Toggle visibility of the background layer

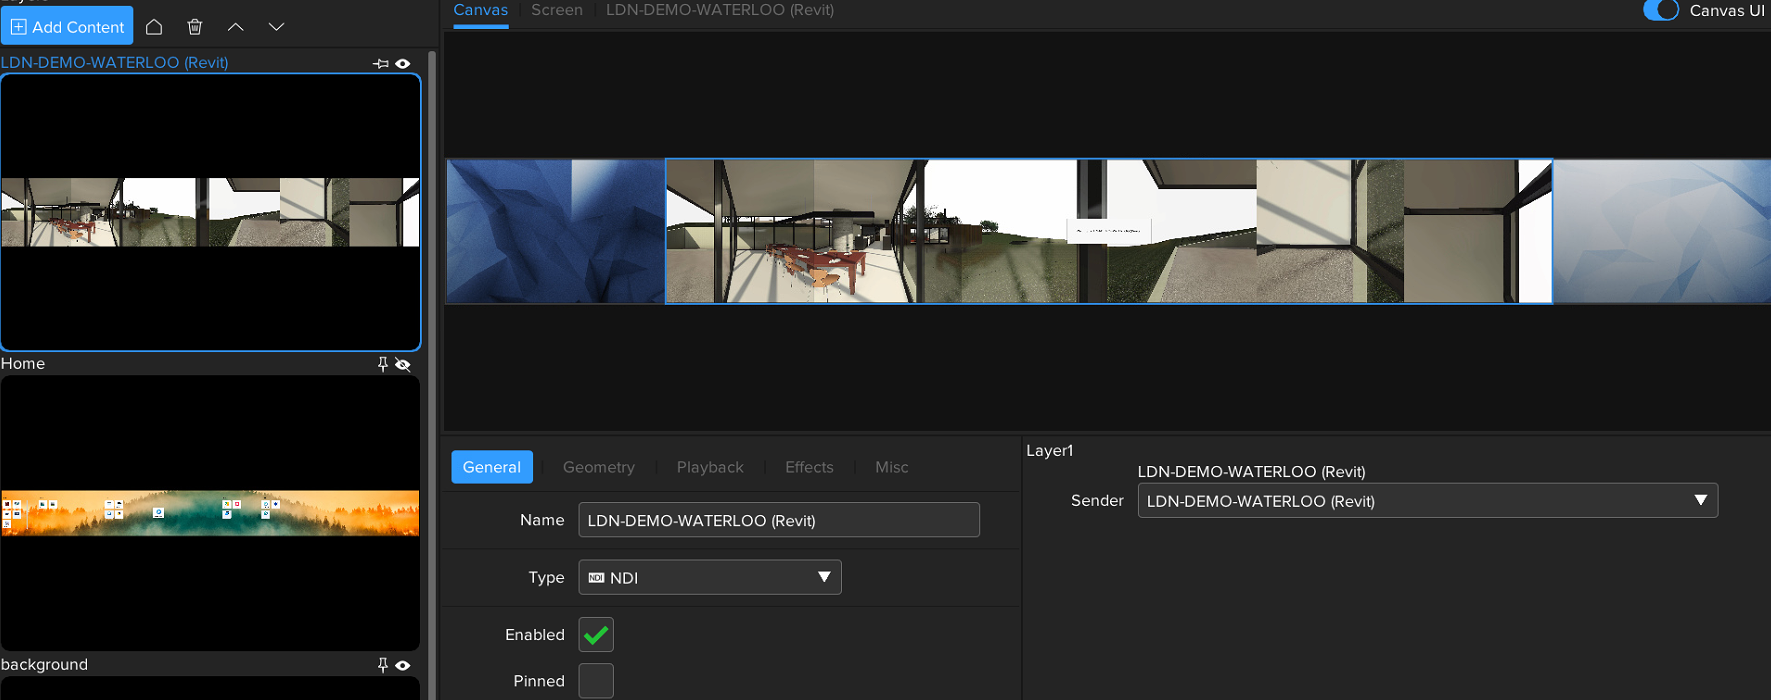(x=403, y=665)
